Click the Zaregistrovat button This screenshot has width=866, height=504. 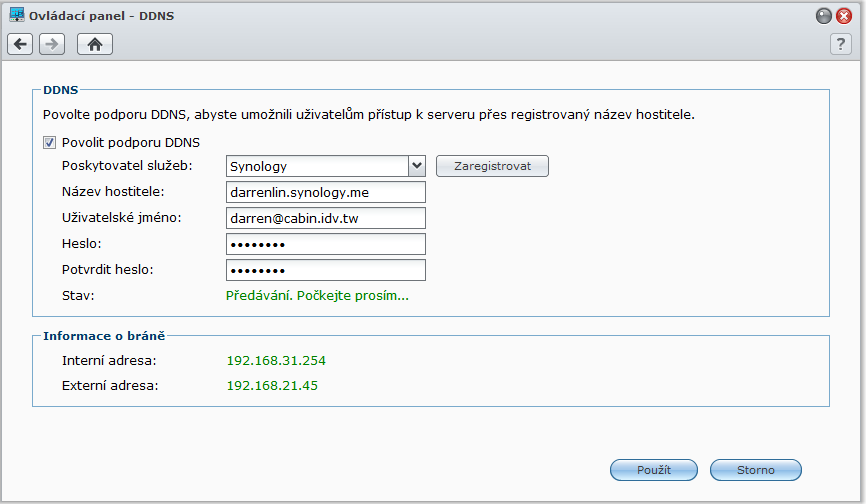492,166
